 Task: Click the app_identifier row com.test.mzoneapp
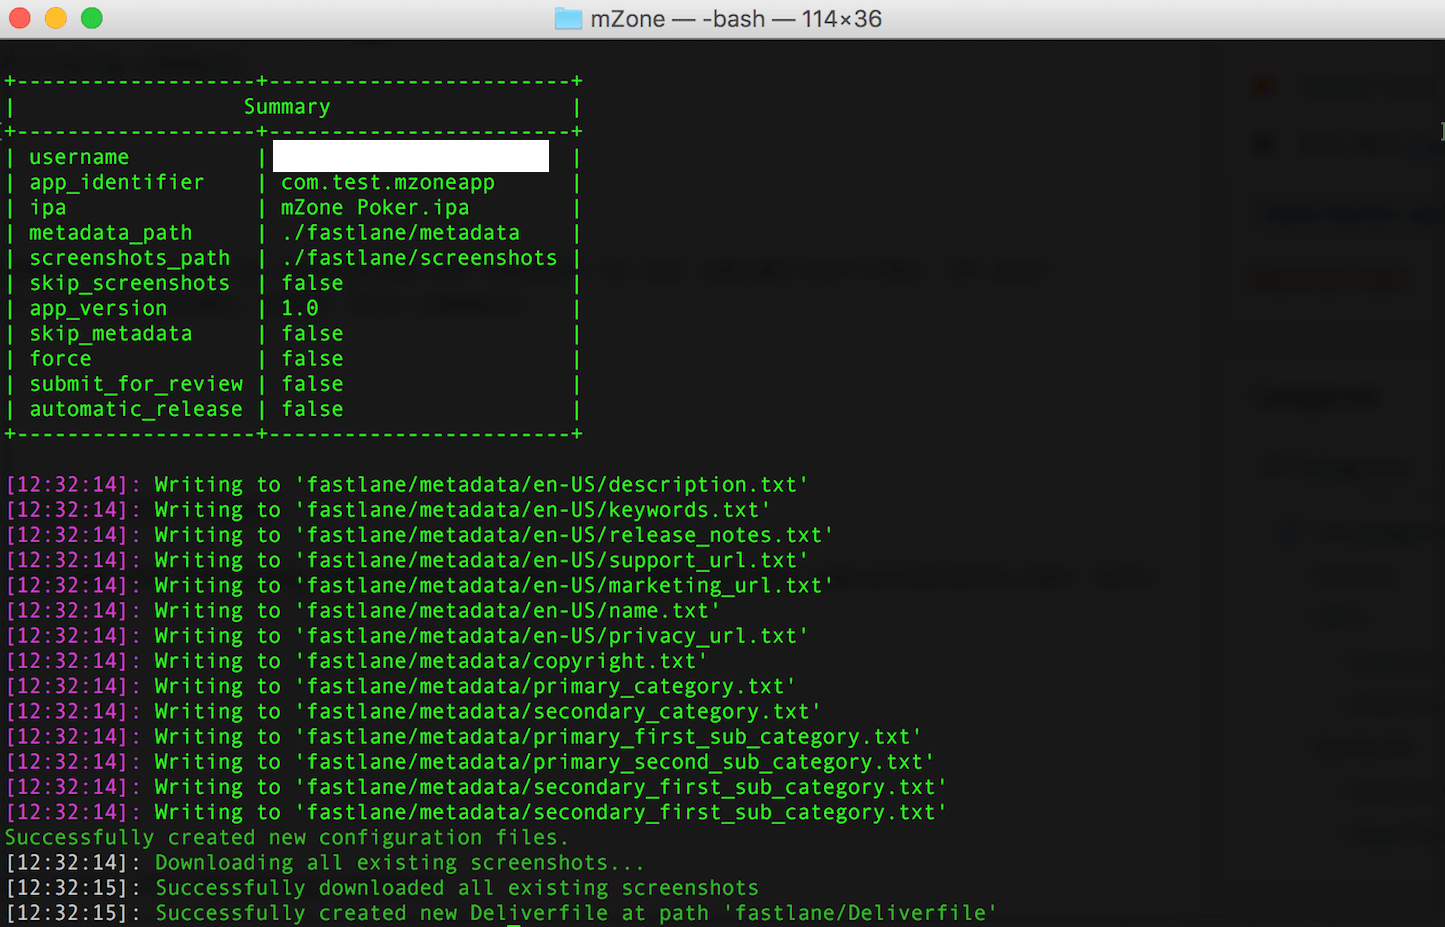pos(388,182)
